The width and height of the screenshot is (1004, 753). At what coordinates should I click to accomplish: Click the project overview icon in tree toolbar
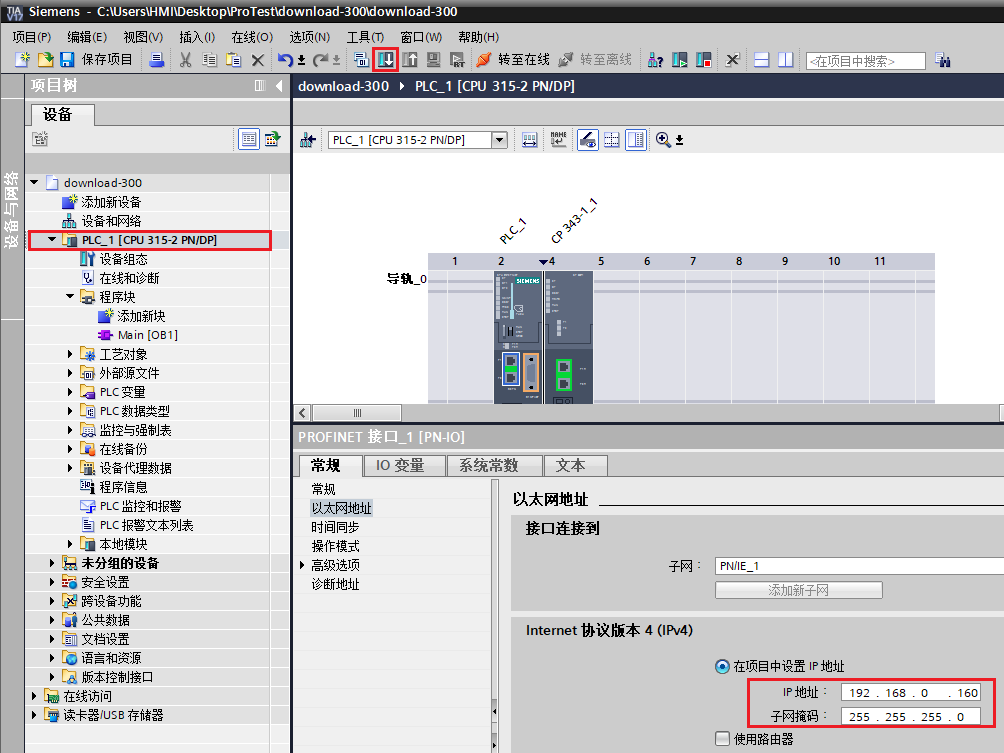(x=273, y=139)
